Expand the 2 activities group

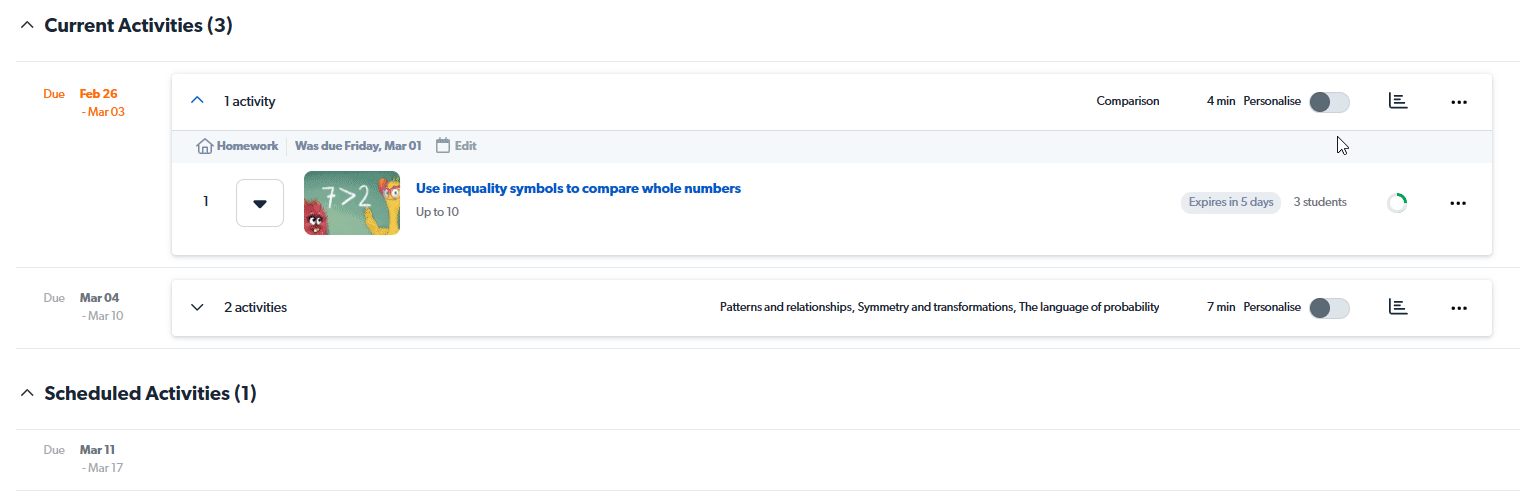(x=197, y=307)
